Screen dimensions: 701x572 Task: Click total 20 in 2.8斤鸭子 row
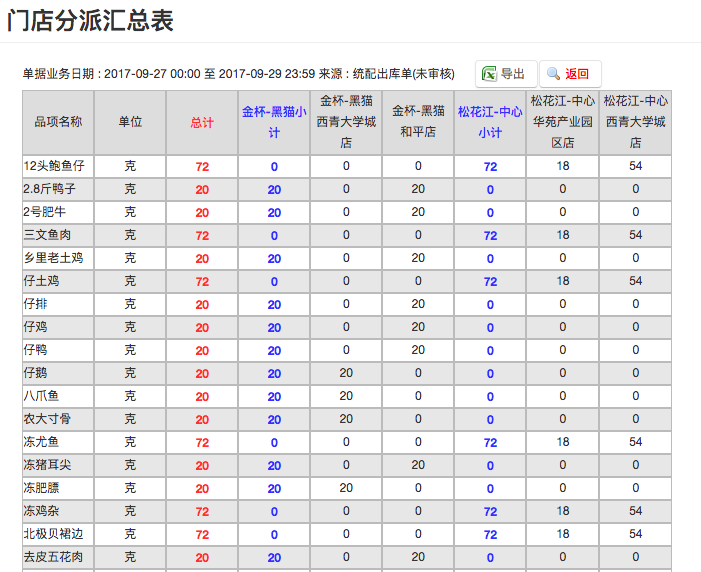202,190
